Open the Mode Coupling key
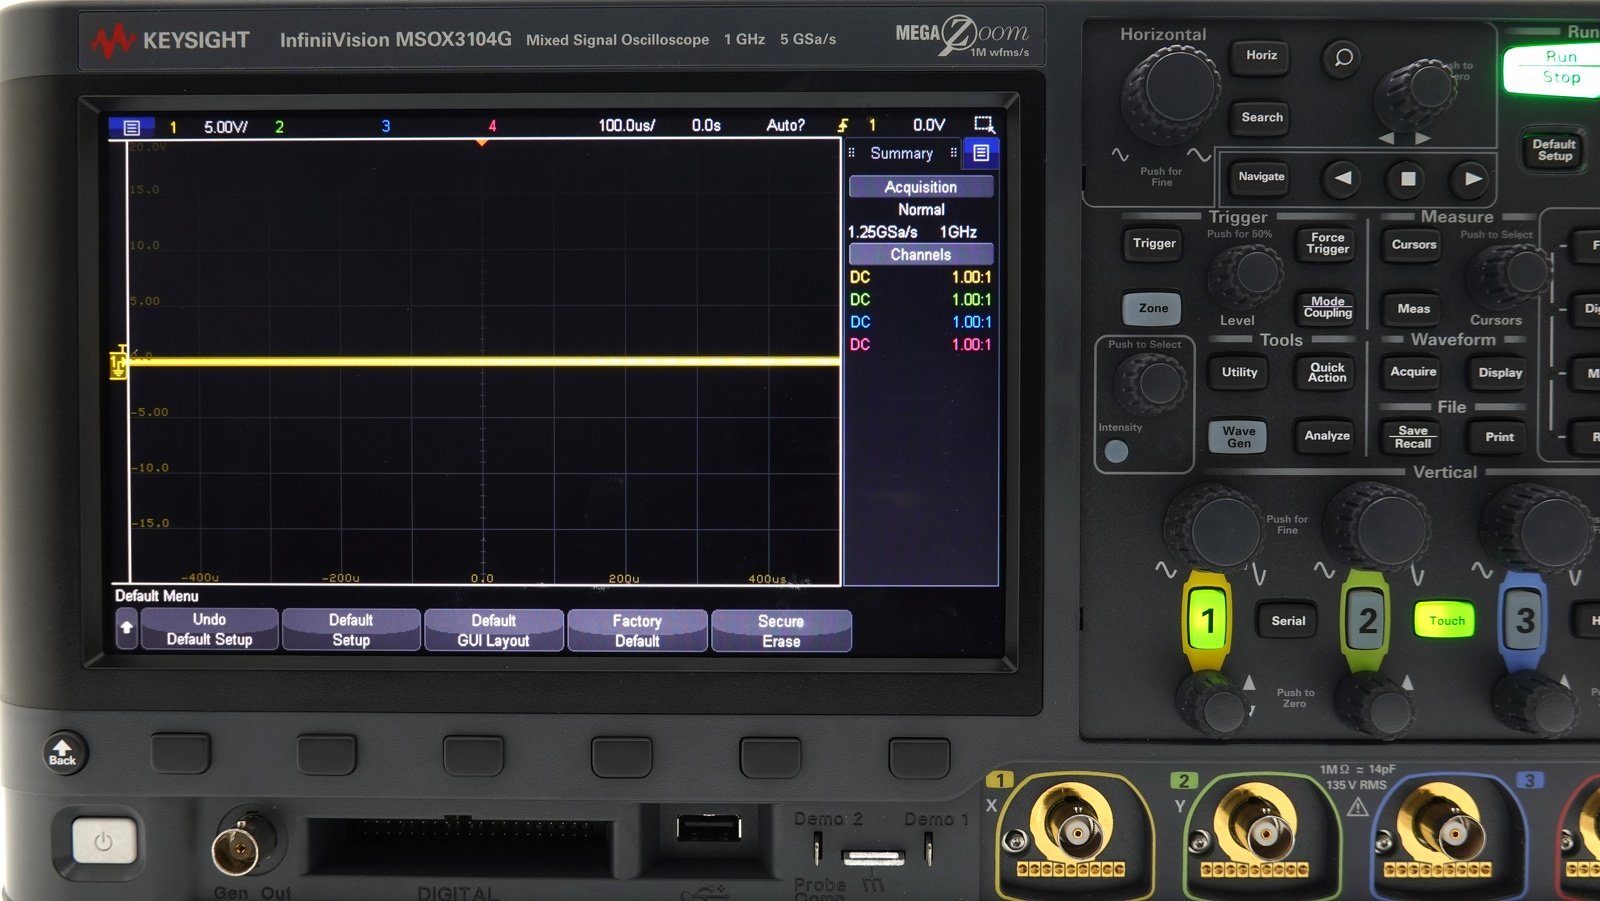This screenshot has height=901, width=1600. [1327, 308]
